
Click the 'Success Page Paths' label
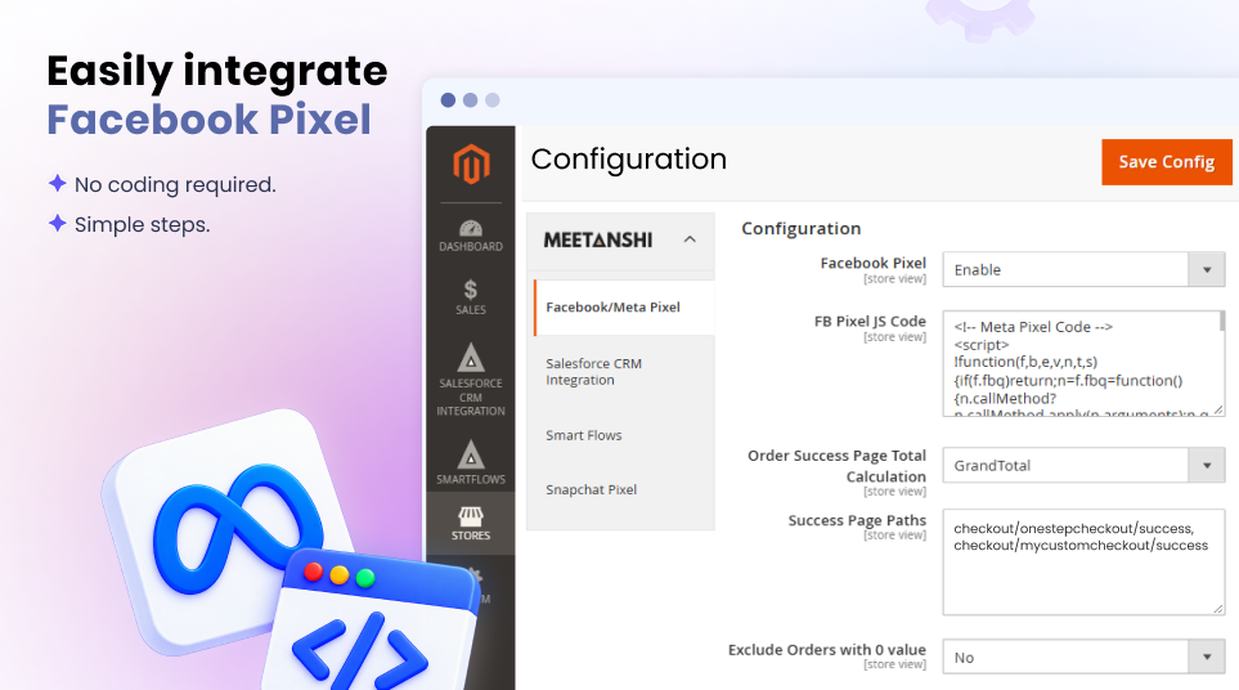point(857,520)
